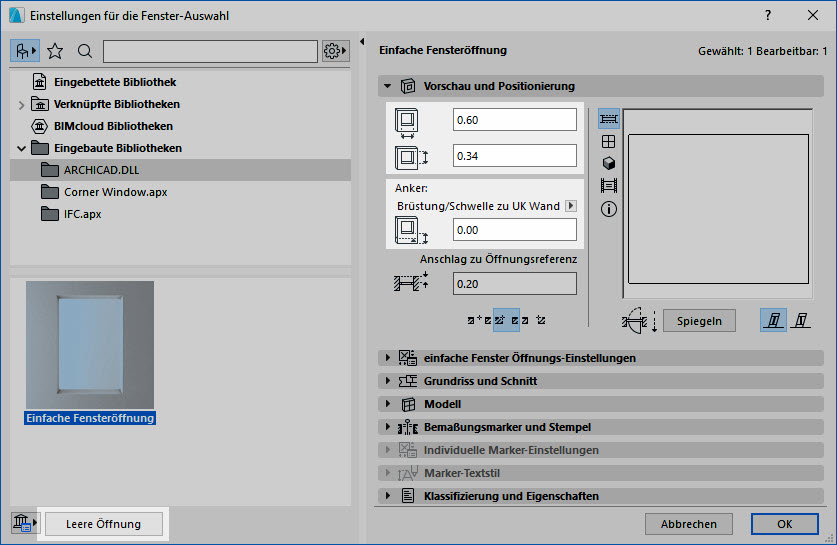Select BIMcloud Bibliotheken entry

(113, 127)
